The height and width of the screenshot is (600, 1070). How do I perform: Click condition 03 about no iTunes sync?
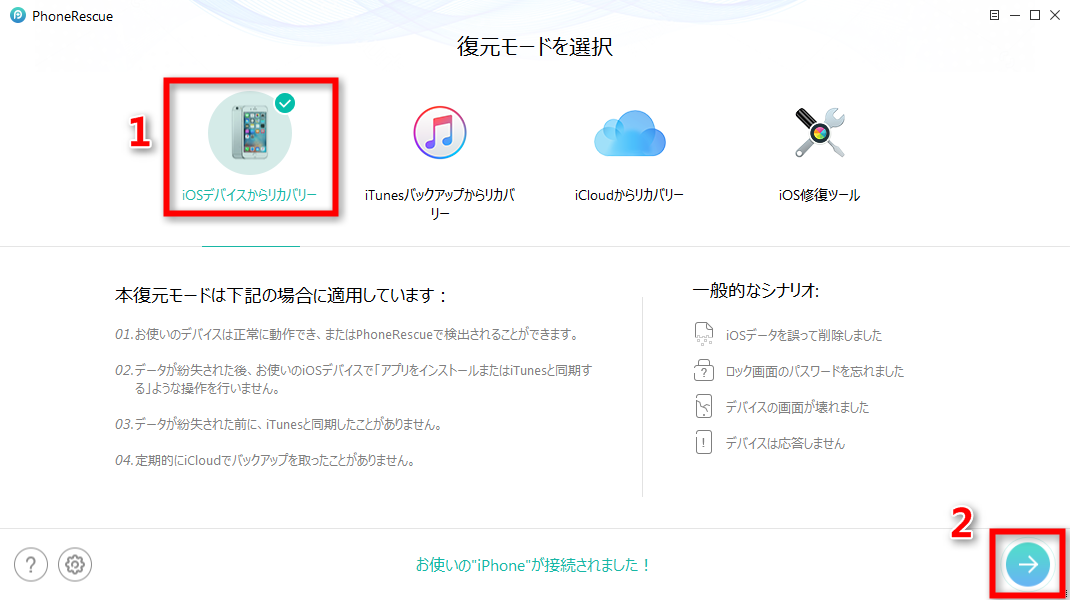pos(279,425)
